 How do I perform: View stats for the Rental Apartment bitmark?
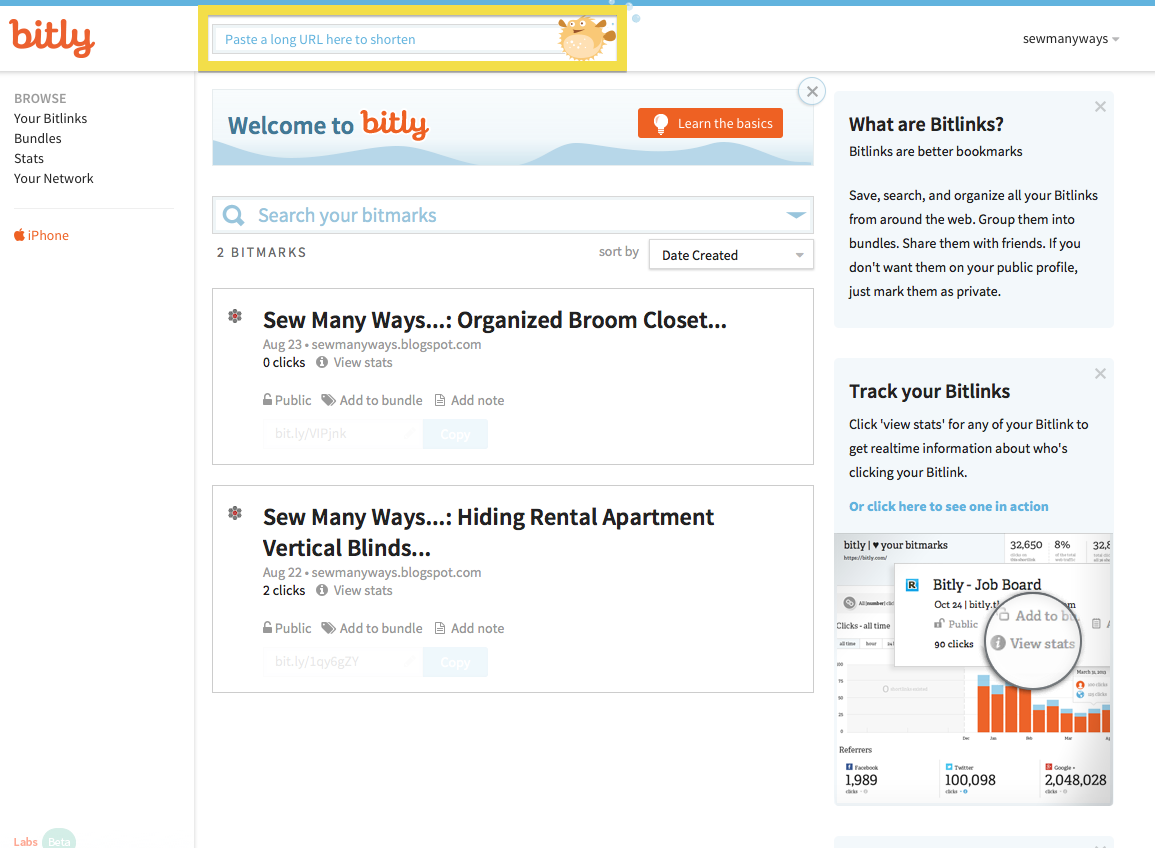[354, 590]
